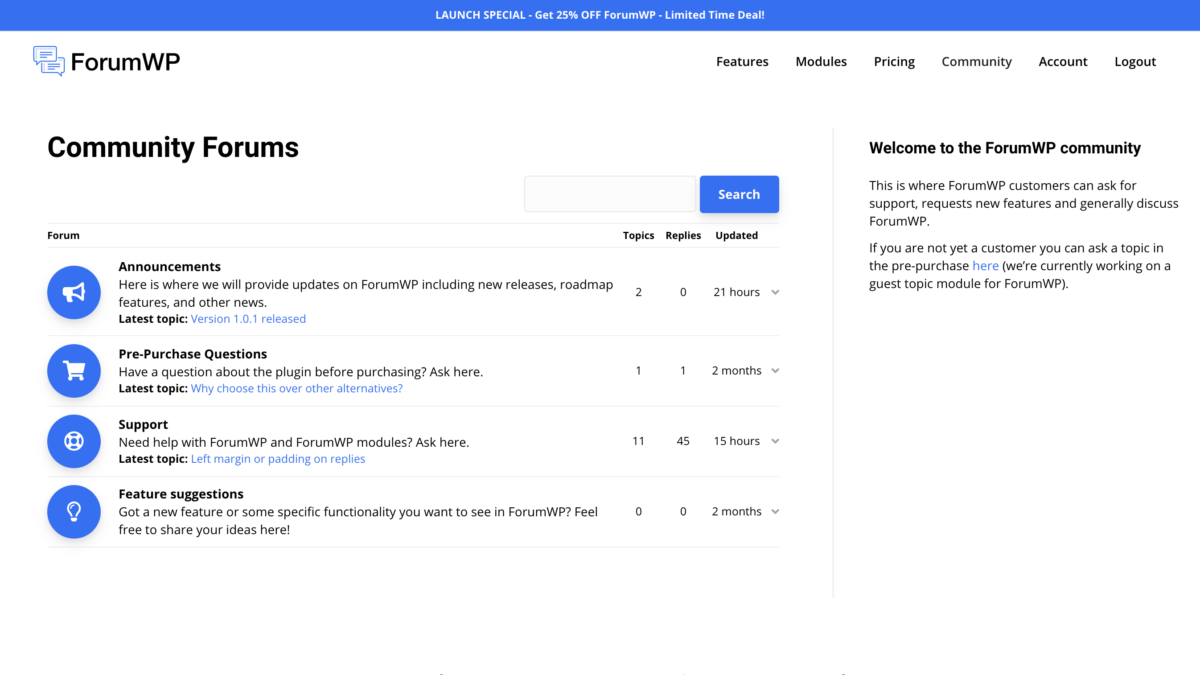Open the 'Version 1.0.1 released' topic link
The image size is (1200, 675).
(248, 319)
